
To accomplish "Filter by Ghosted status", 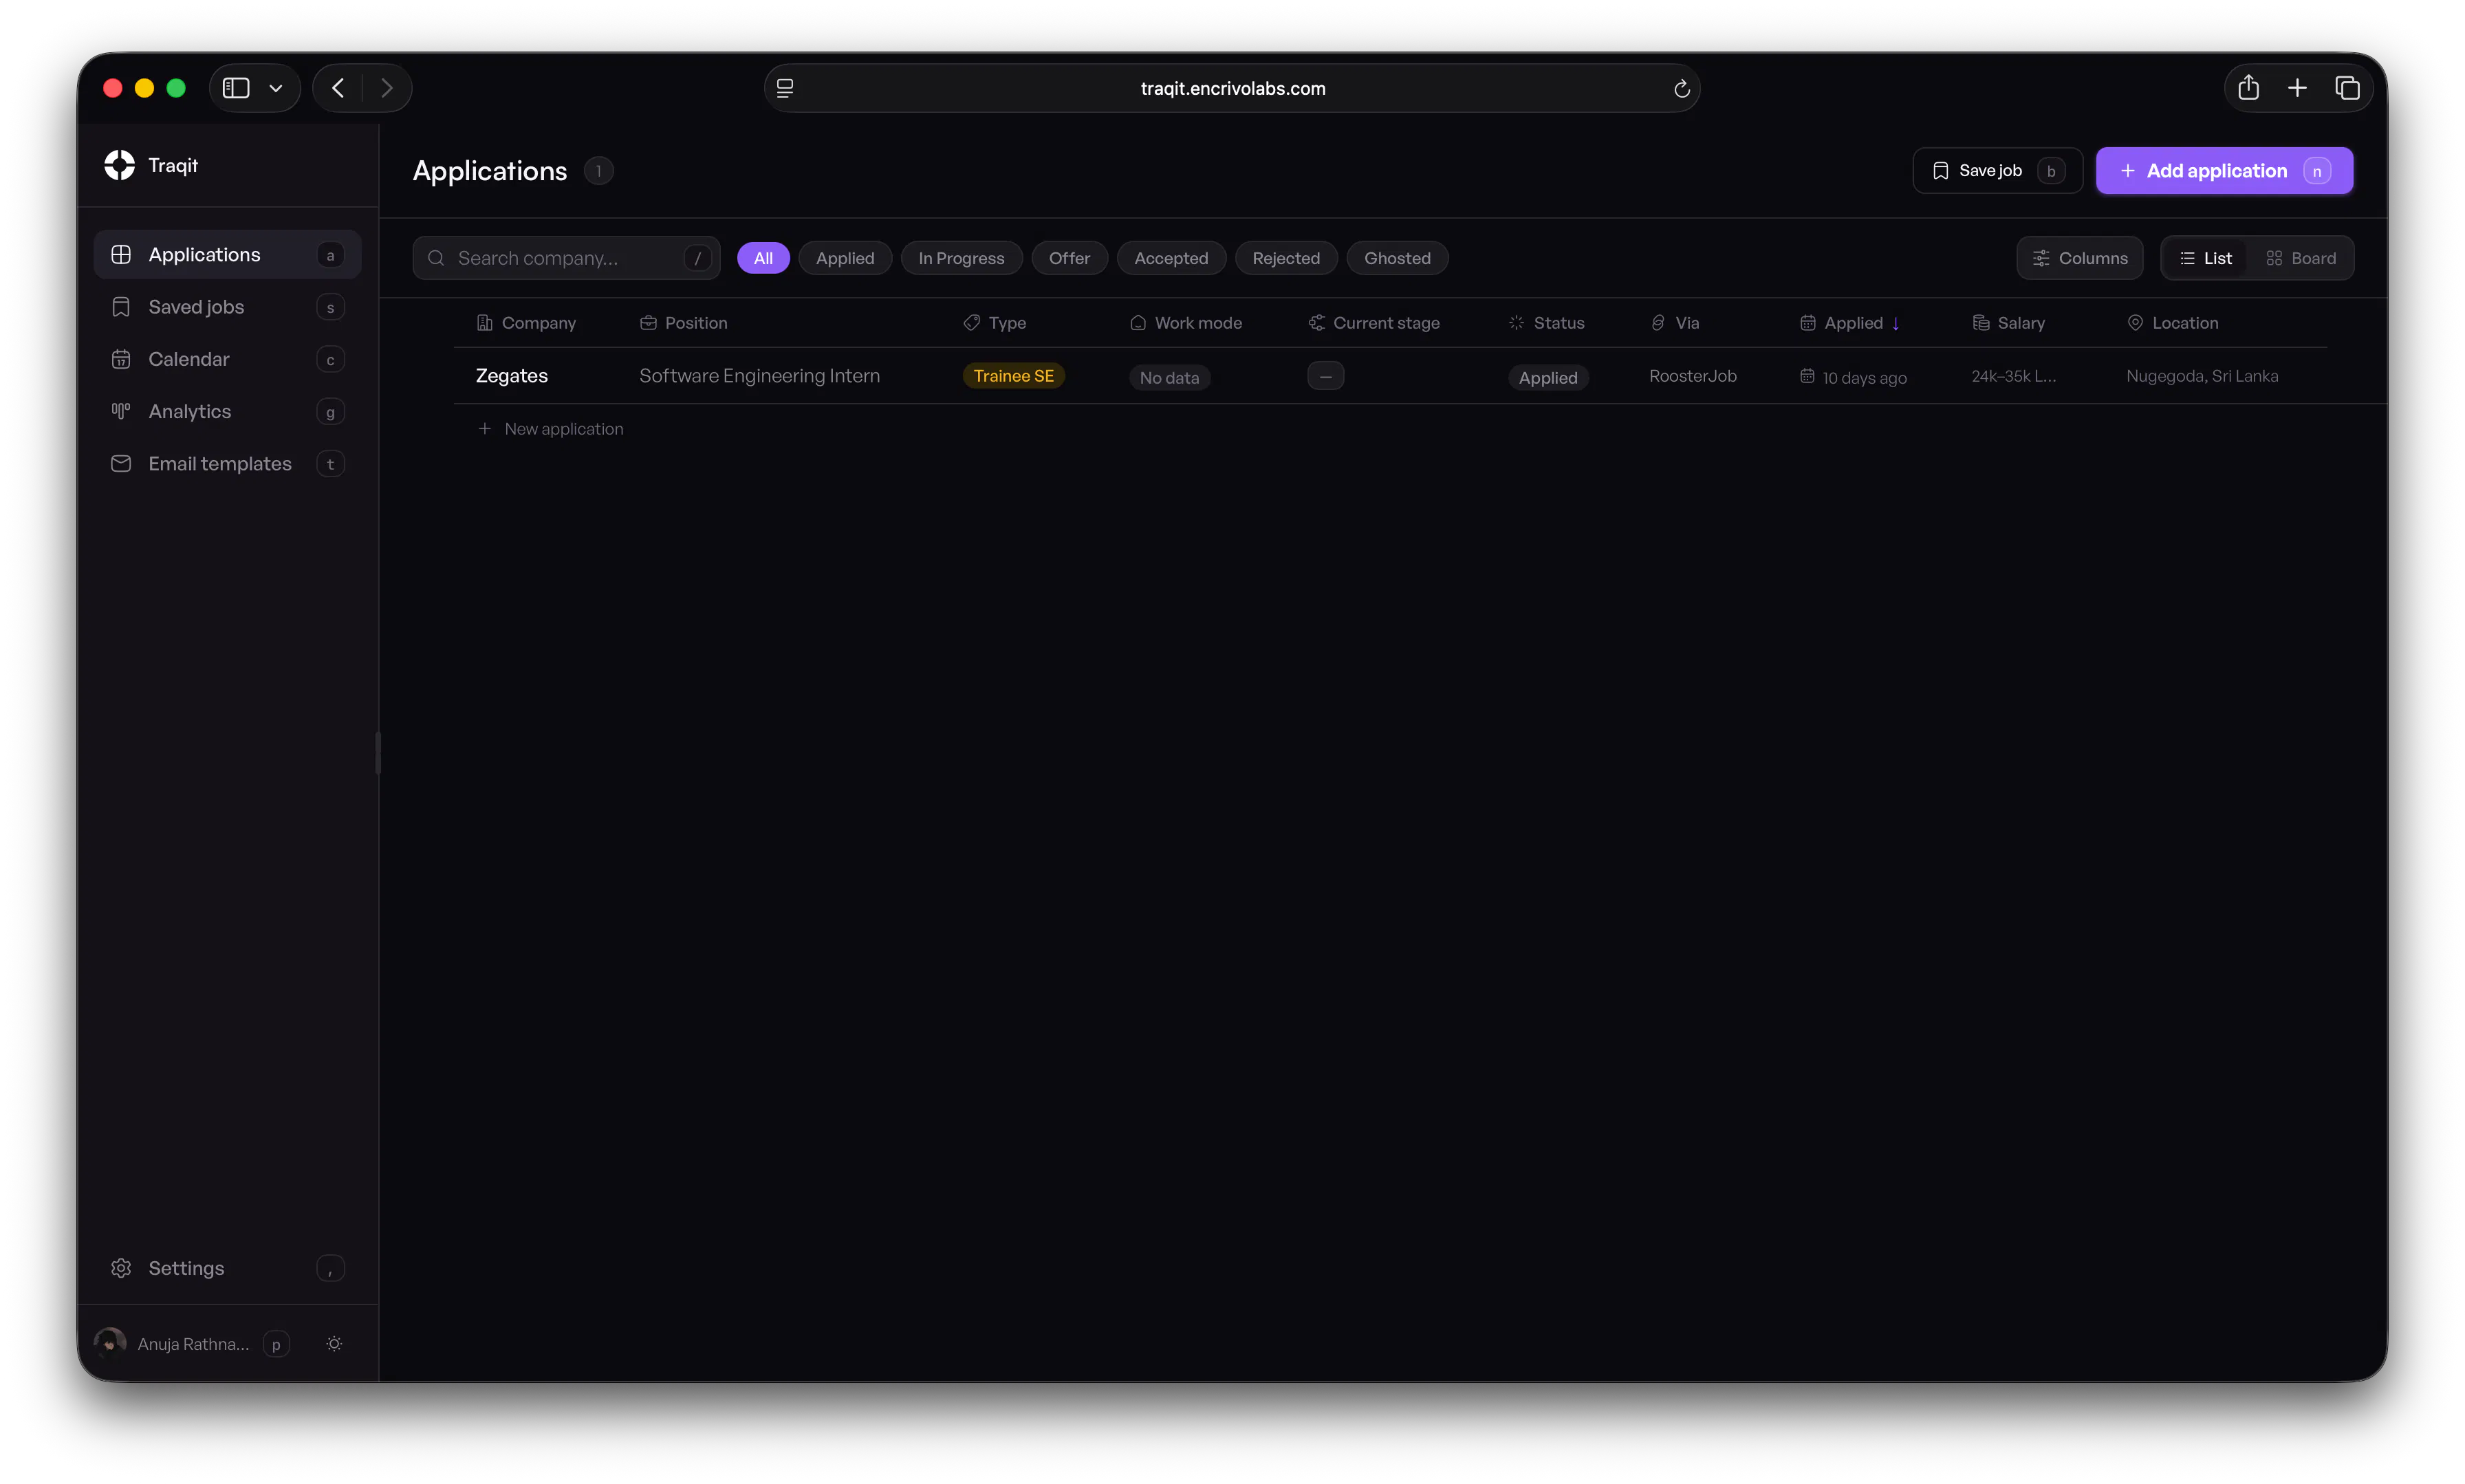I will [1397, 258].
